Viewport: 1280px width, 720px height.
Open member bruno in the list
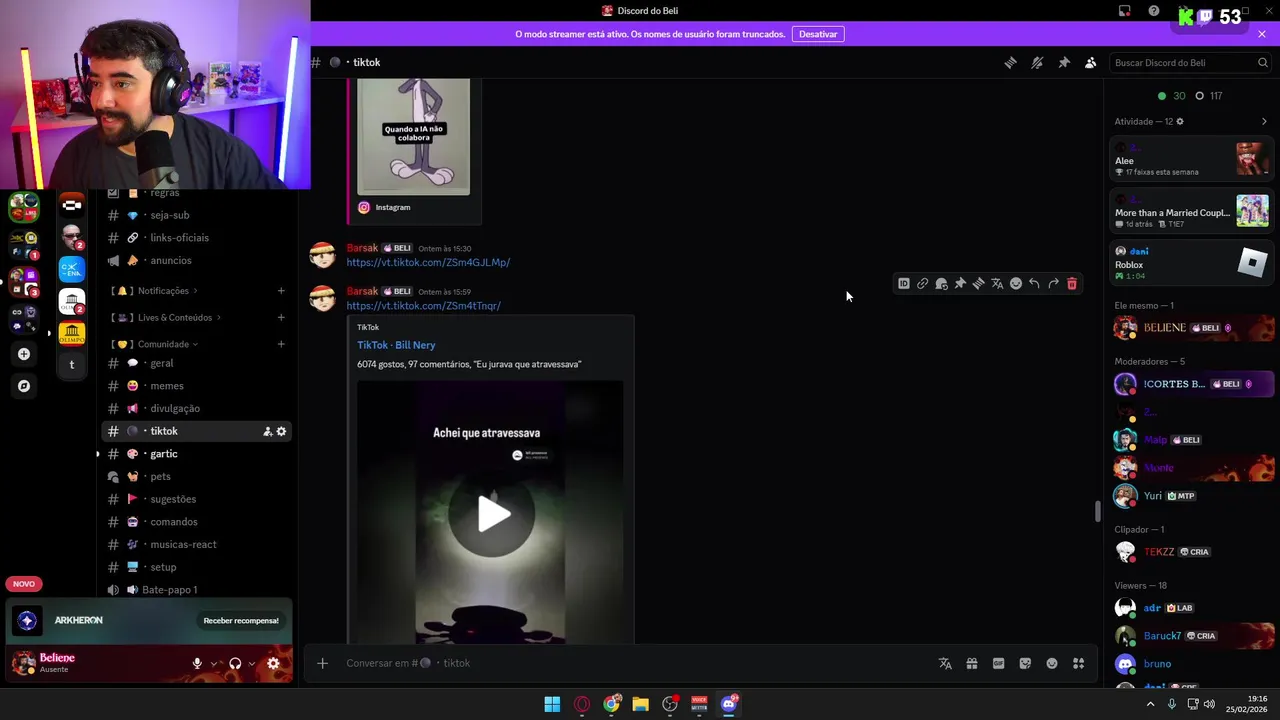coord(1192,664)
